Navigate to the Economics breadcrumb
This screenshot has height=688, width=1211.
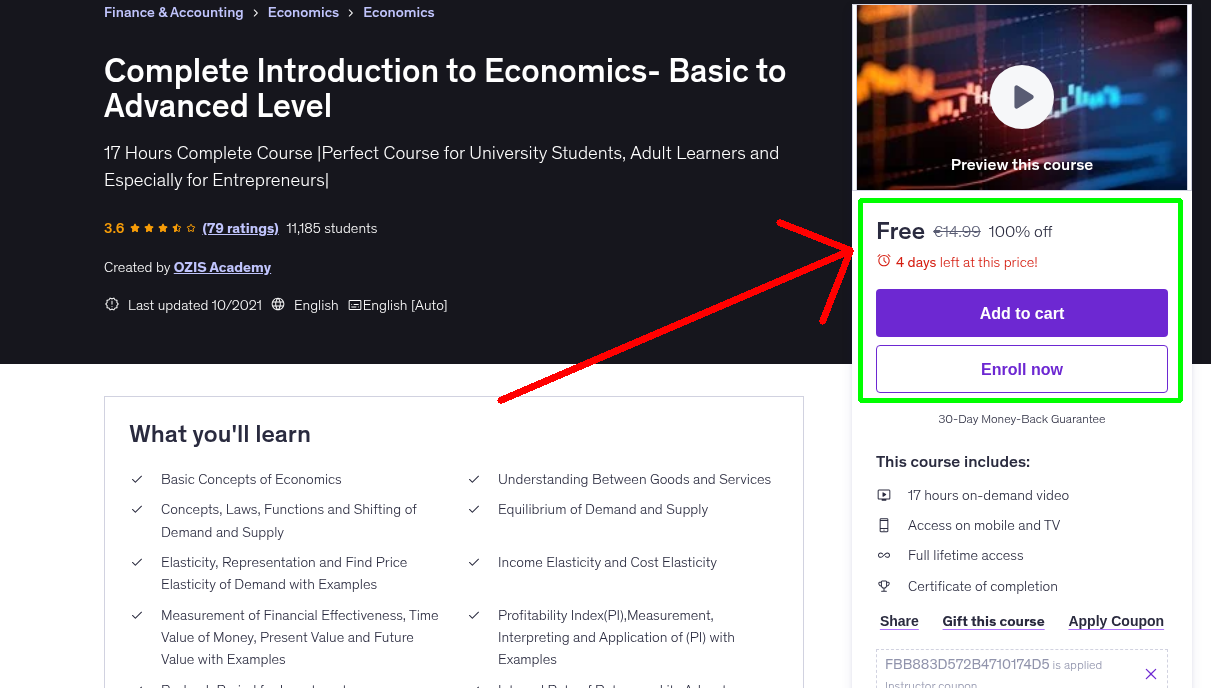click(x=303, y=12)
